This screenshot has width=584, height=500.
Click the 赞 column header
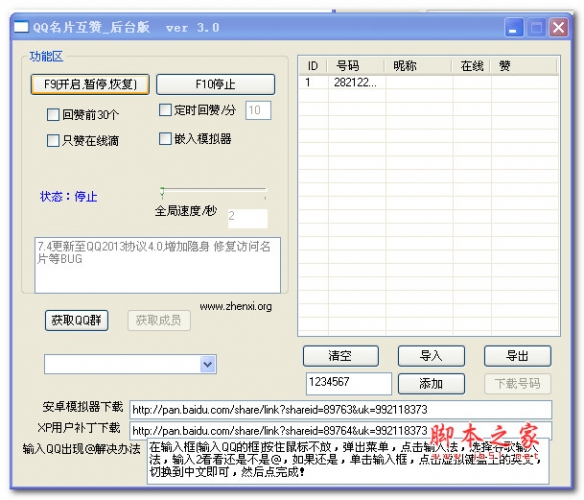tap(524, 66)
